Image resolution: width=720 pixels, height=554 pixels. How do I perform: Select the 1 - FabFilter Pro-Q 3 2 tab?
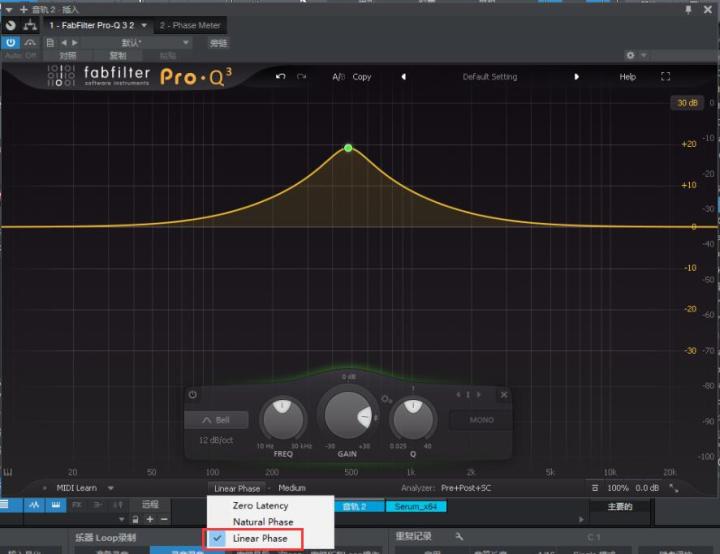[x=92, y=25]
